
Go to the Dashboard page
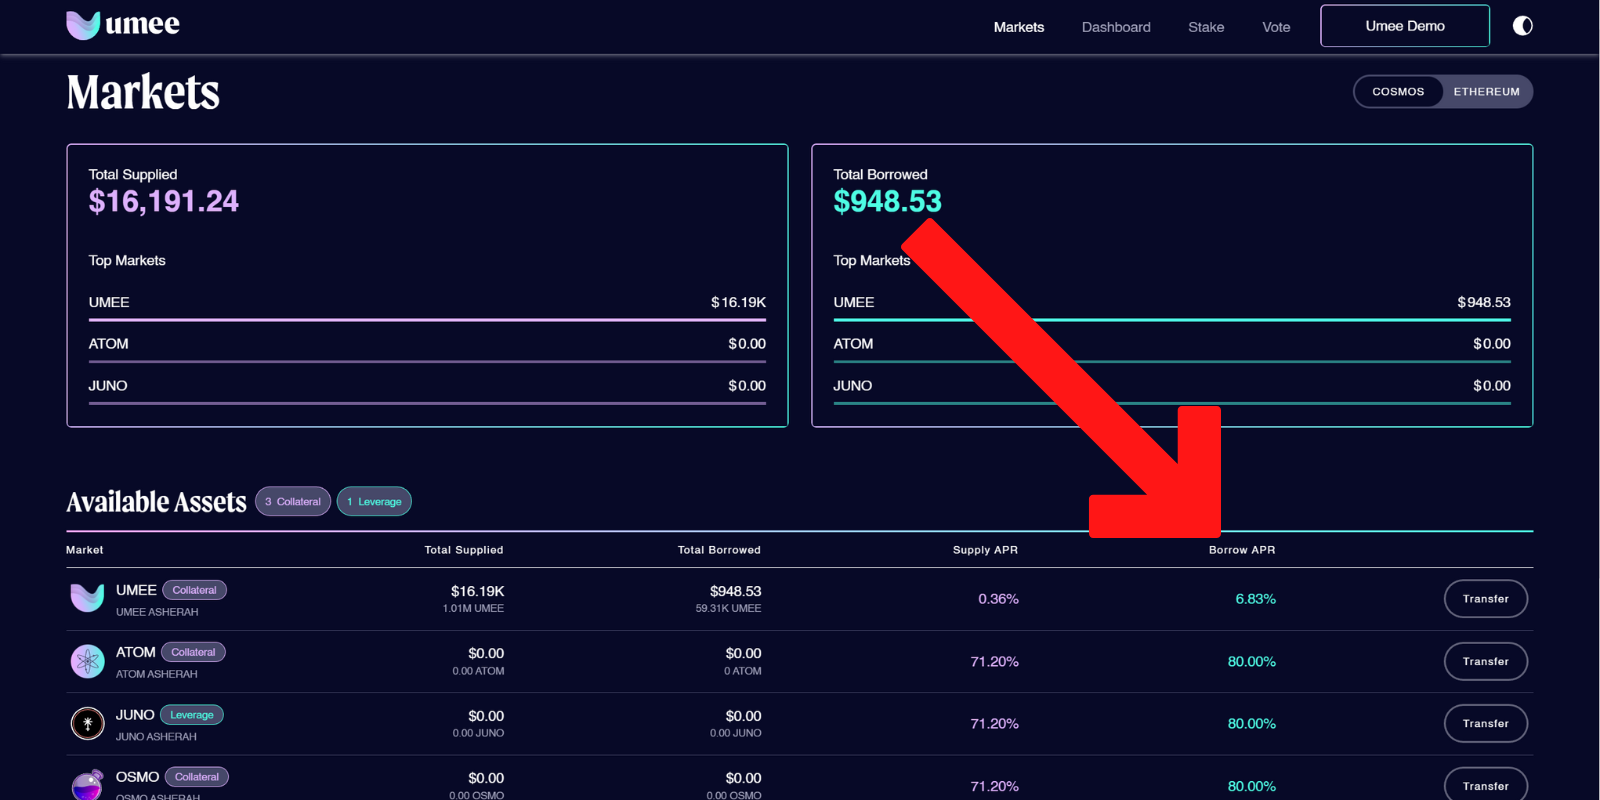pos(1116,27)
